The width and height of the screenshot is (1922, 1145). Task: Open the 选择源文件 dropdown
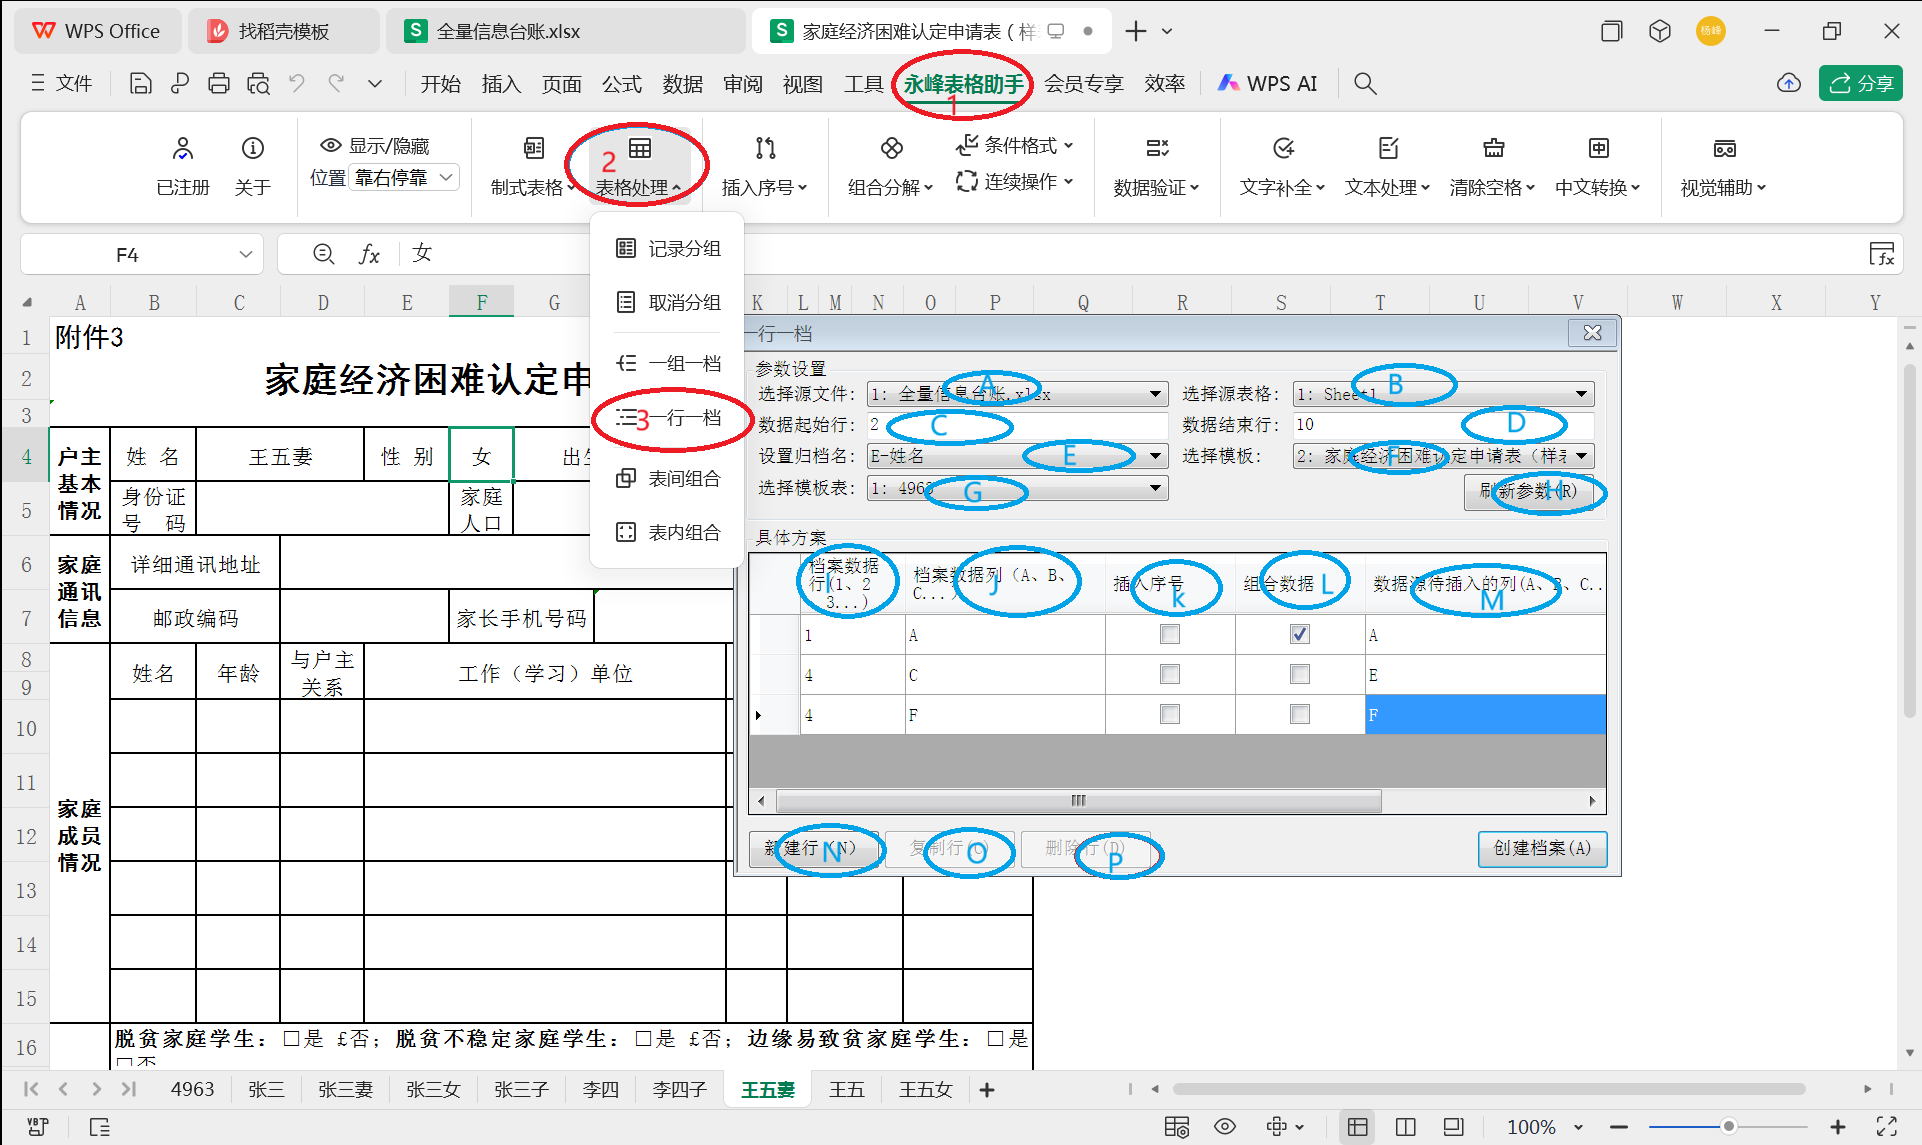(x=1157, y=393)
